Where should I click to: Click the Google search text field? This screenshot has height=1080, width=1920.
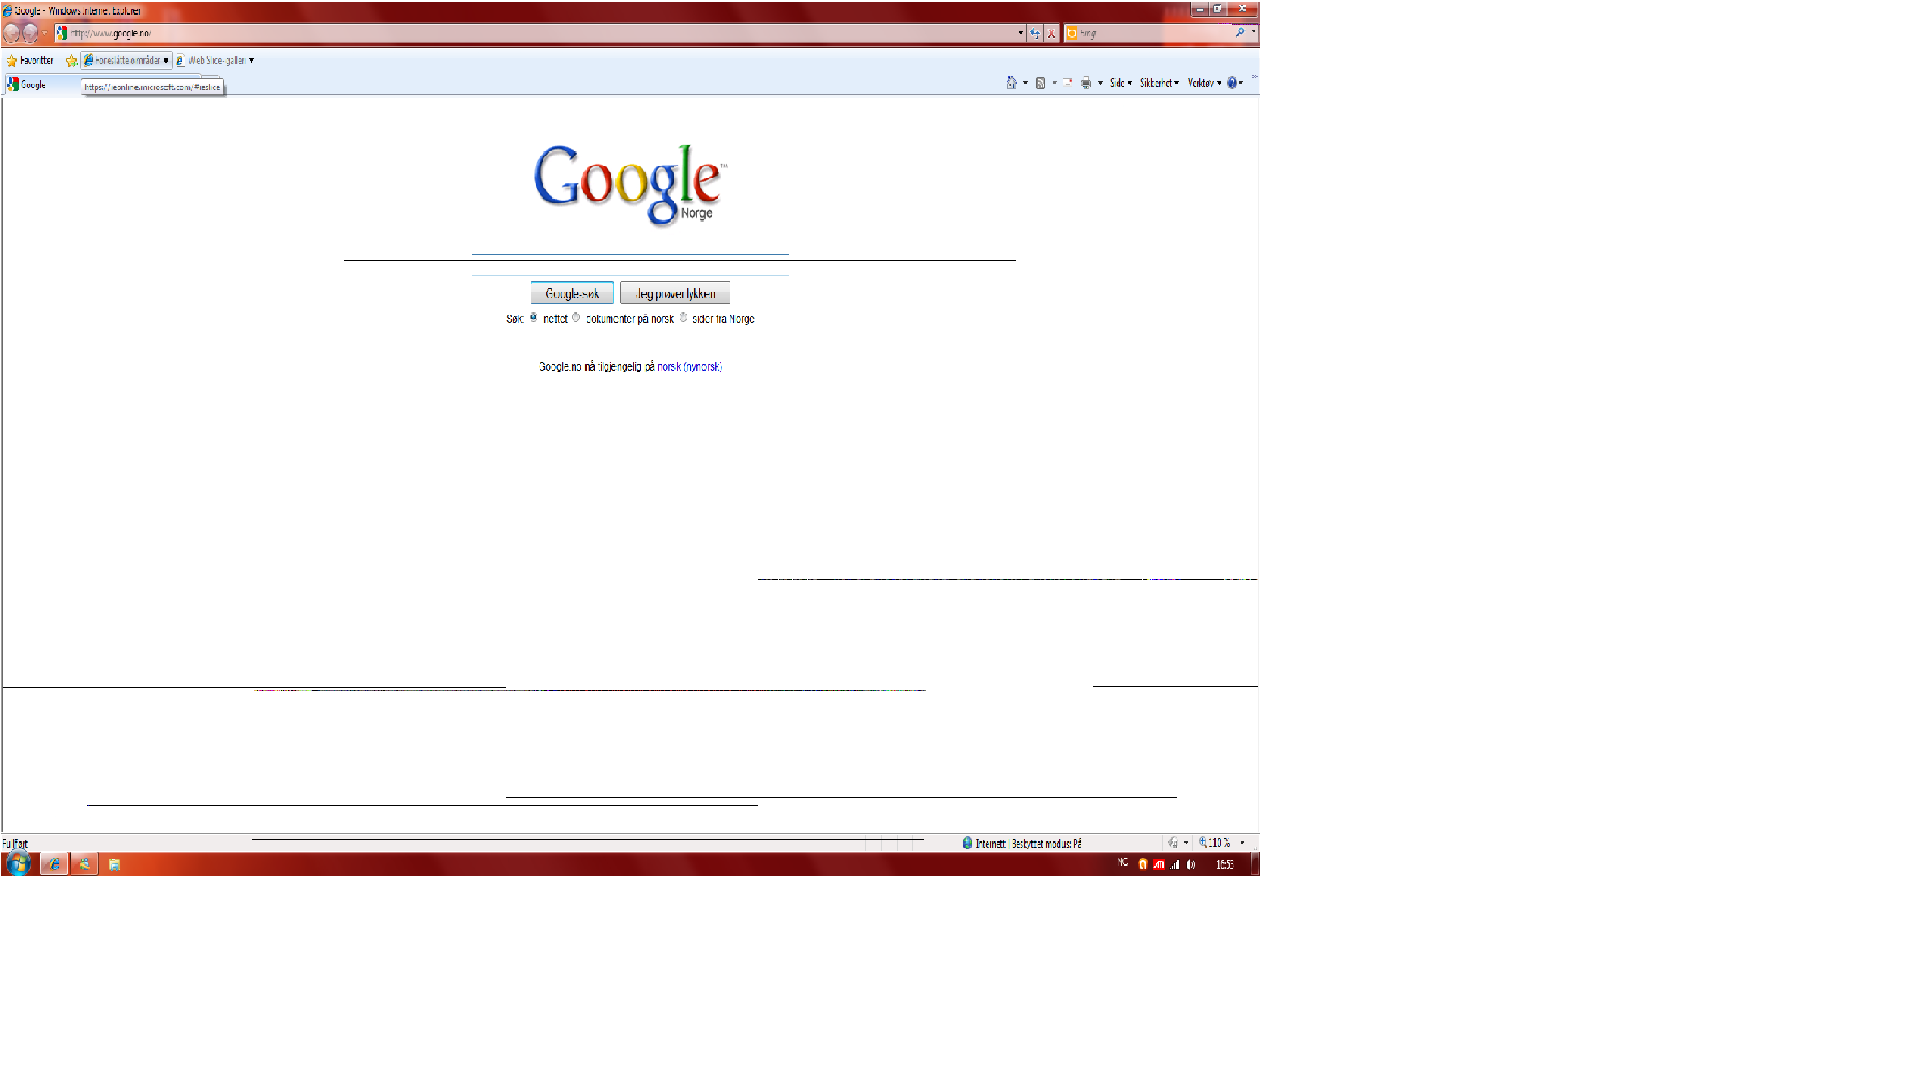pyautogui.click(x=630, y=265)
